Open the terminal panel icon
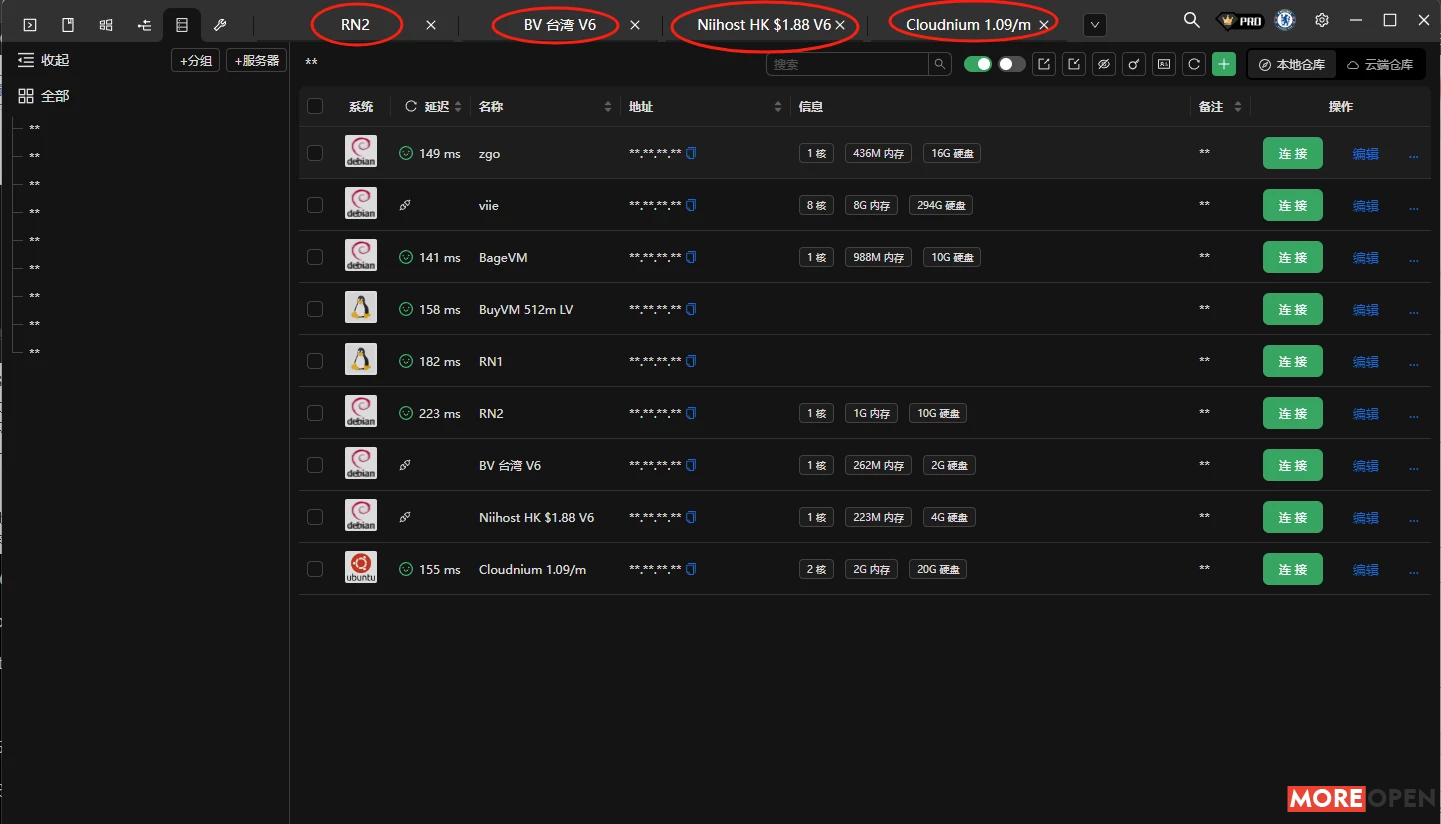 pyautogui.click(x=29, y=24)
